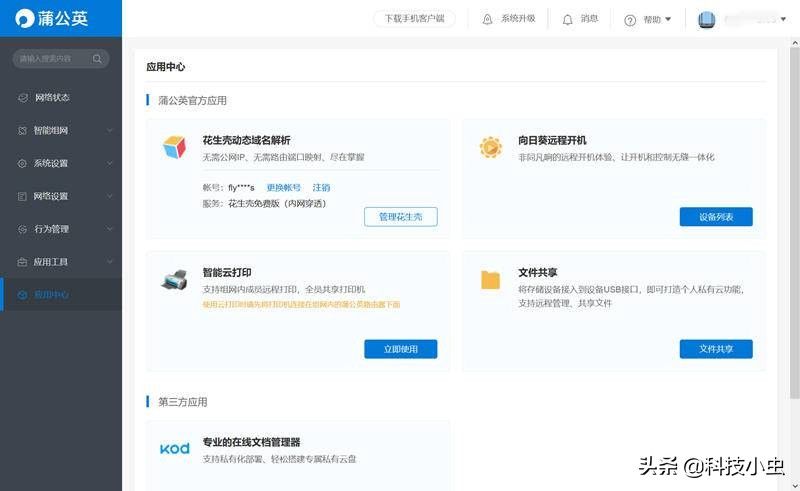Expand the 应用工具 menu chevron
Image resolution: width=800 pixels, height=491 pixels.
pos(110,262)
